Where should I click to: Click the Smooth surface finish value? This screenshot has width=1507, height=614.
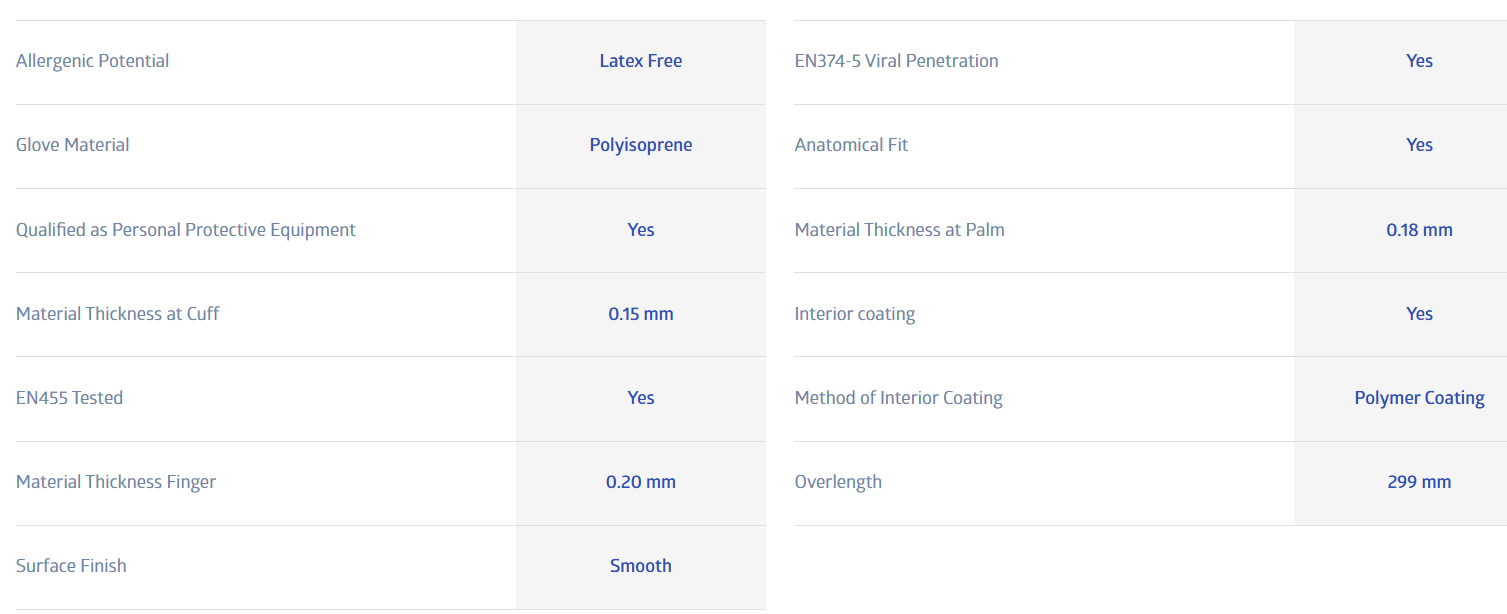[x=640, y=566]
